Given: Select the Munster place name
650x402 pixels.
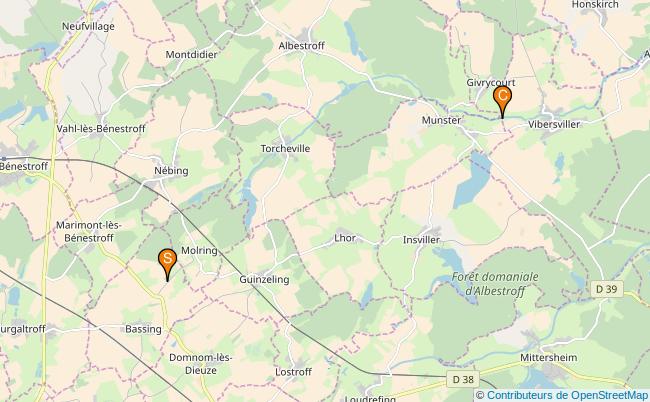Looking at the screenshot, I should [x=441, y=120].
